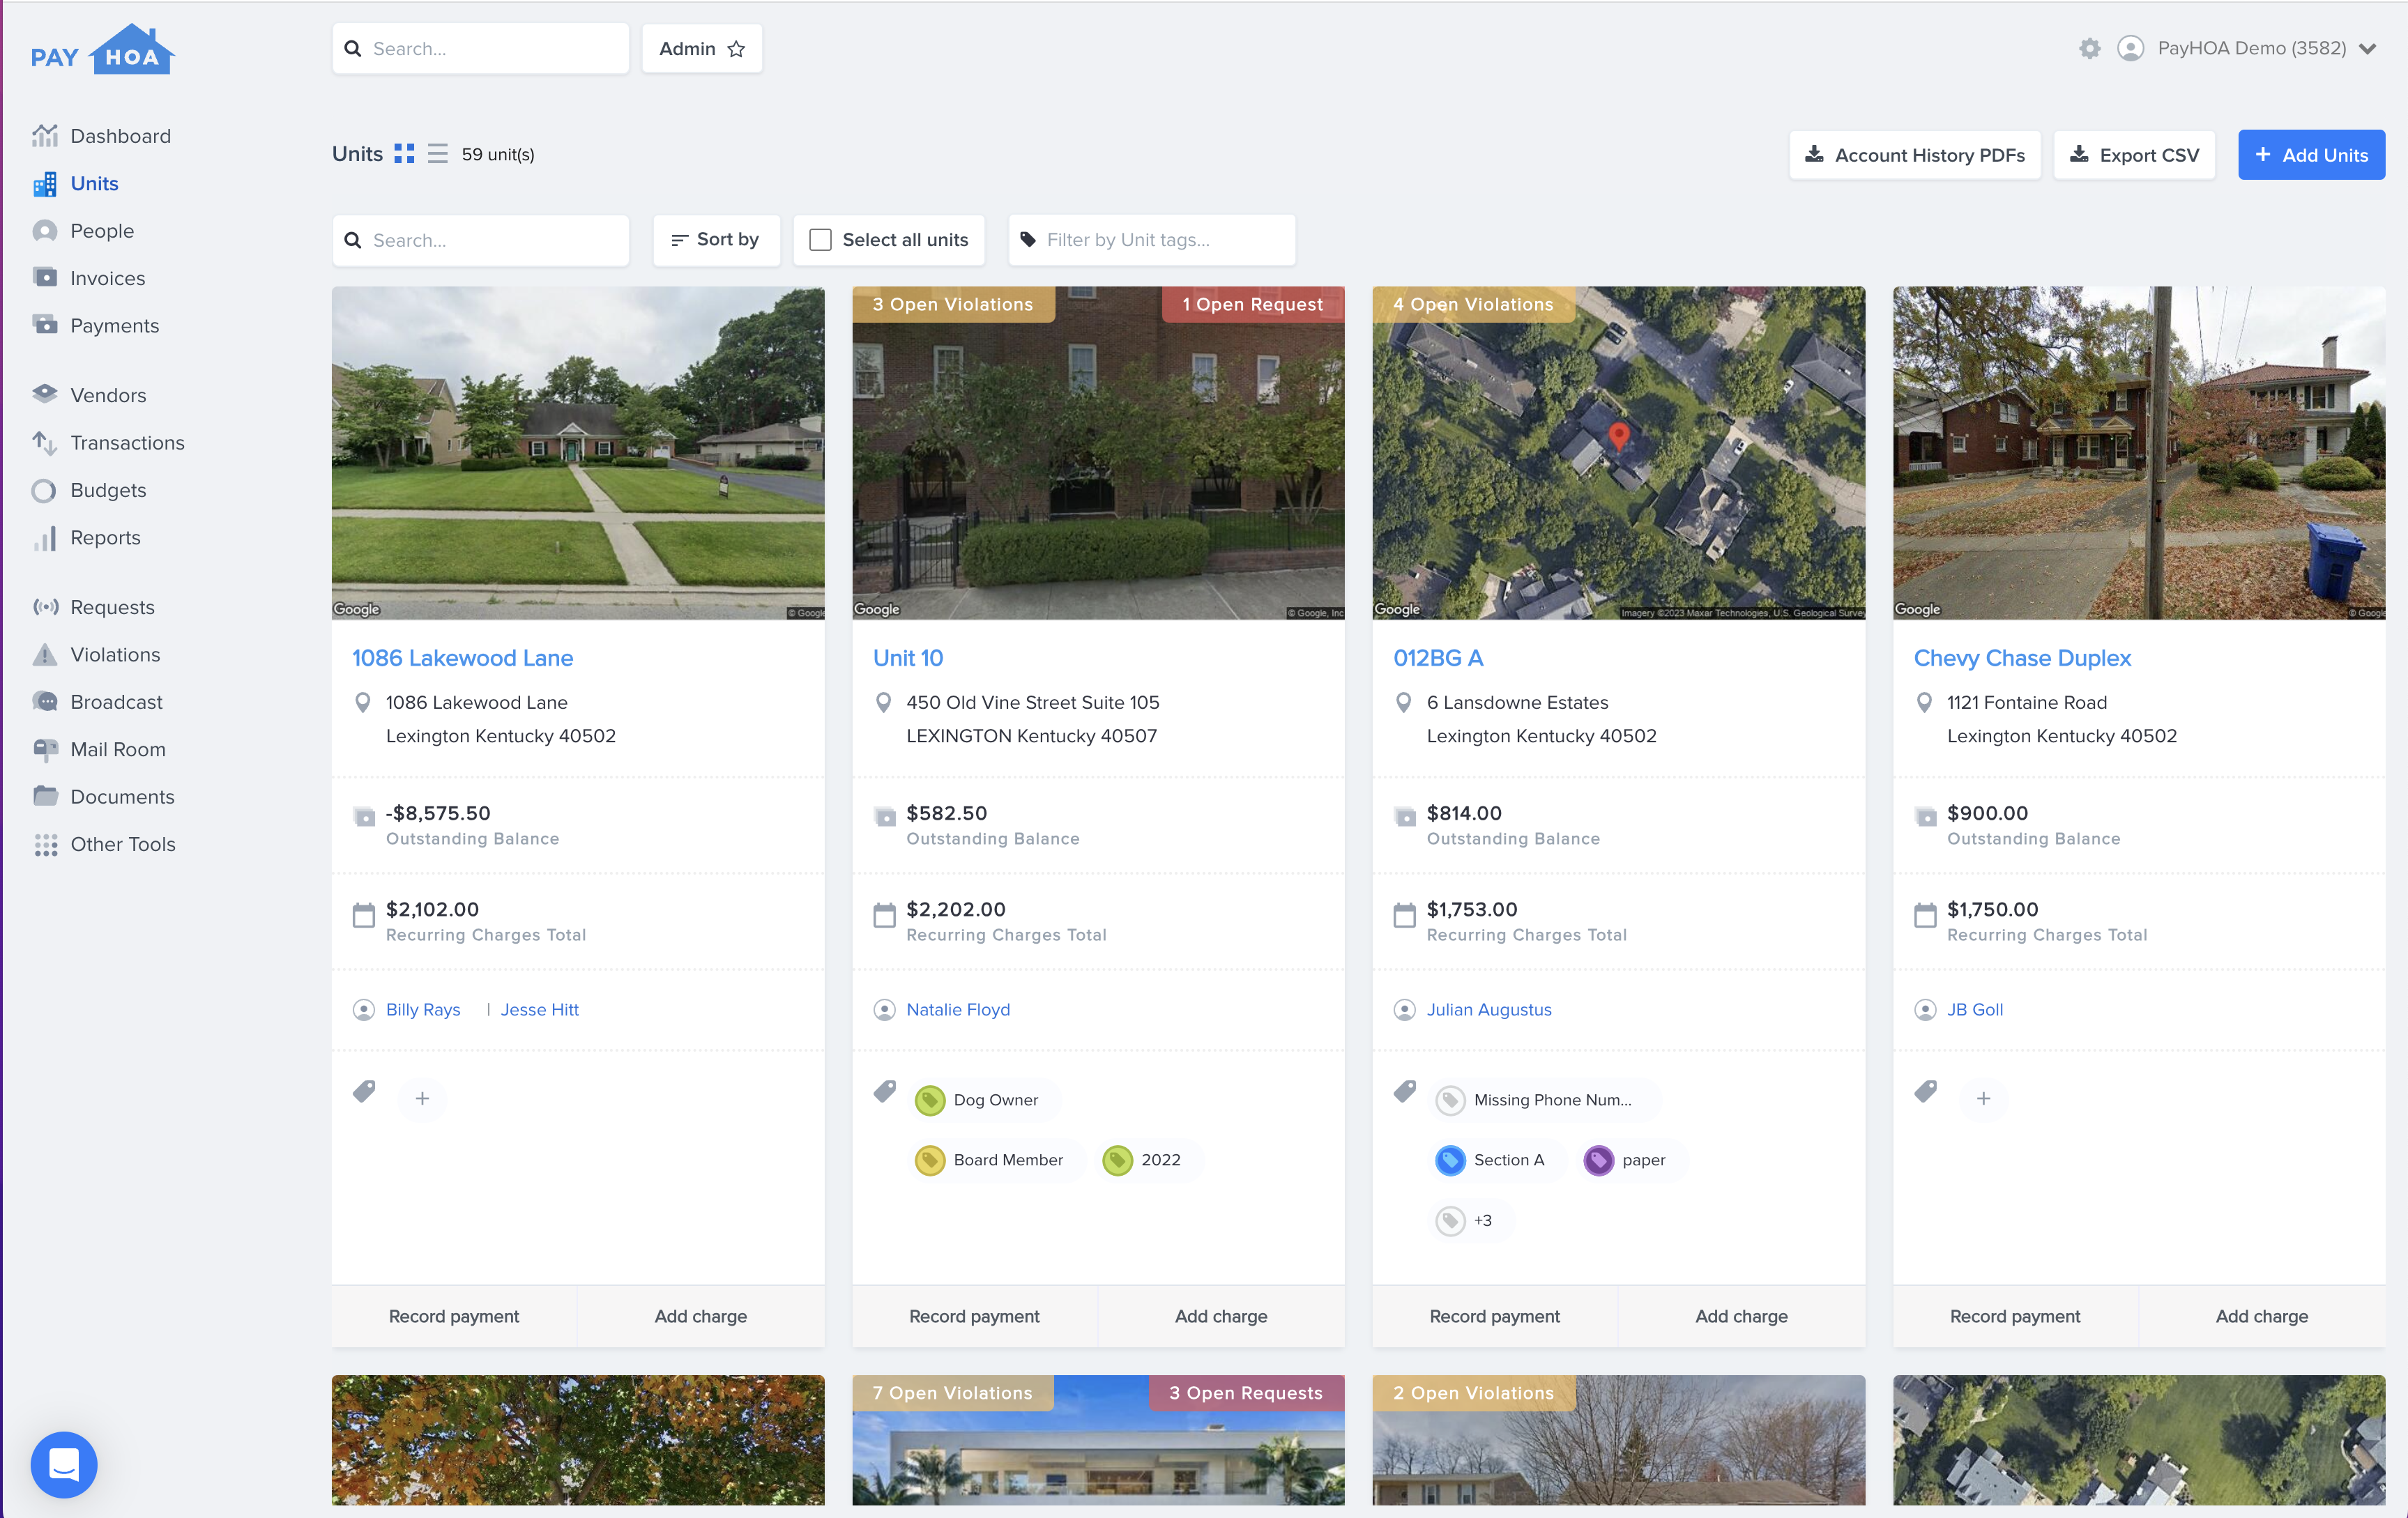Open the Sort by dropdown

pos(716,239)
